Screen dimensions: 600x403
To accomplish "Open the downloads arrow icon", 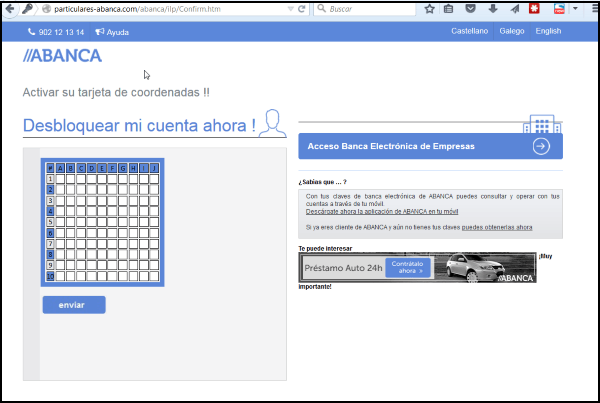I will click(x=493, y=8).
